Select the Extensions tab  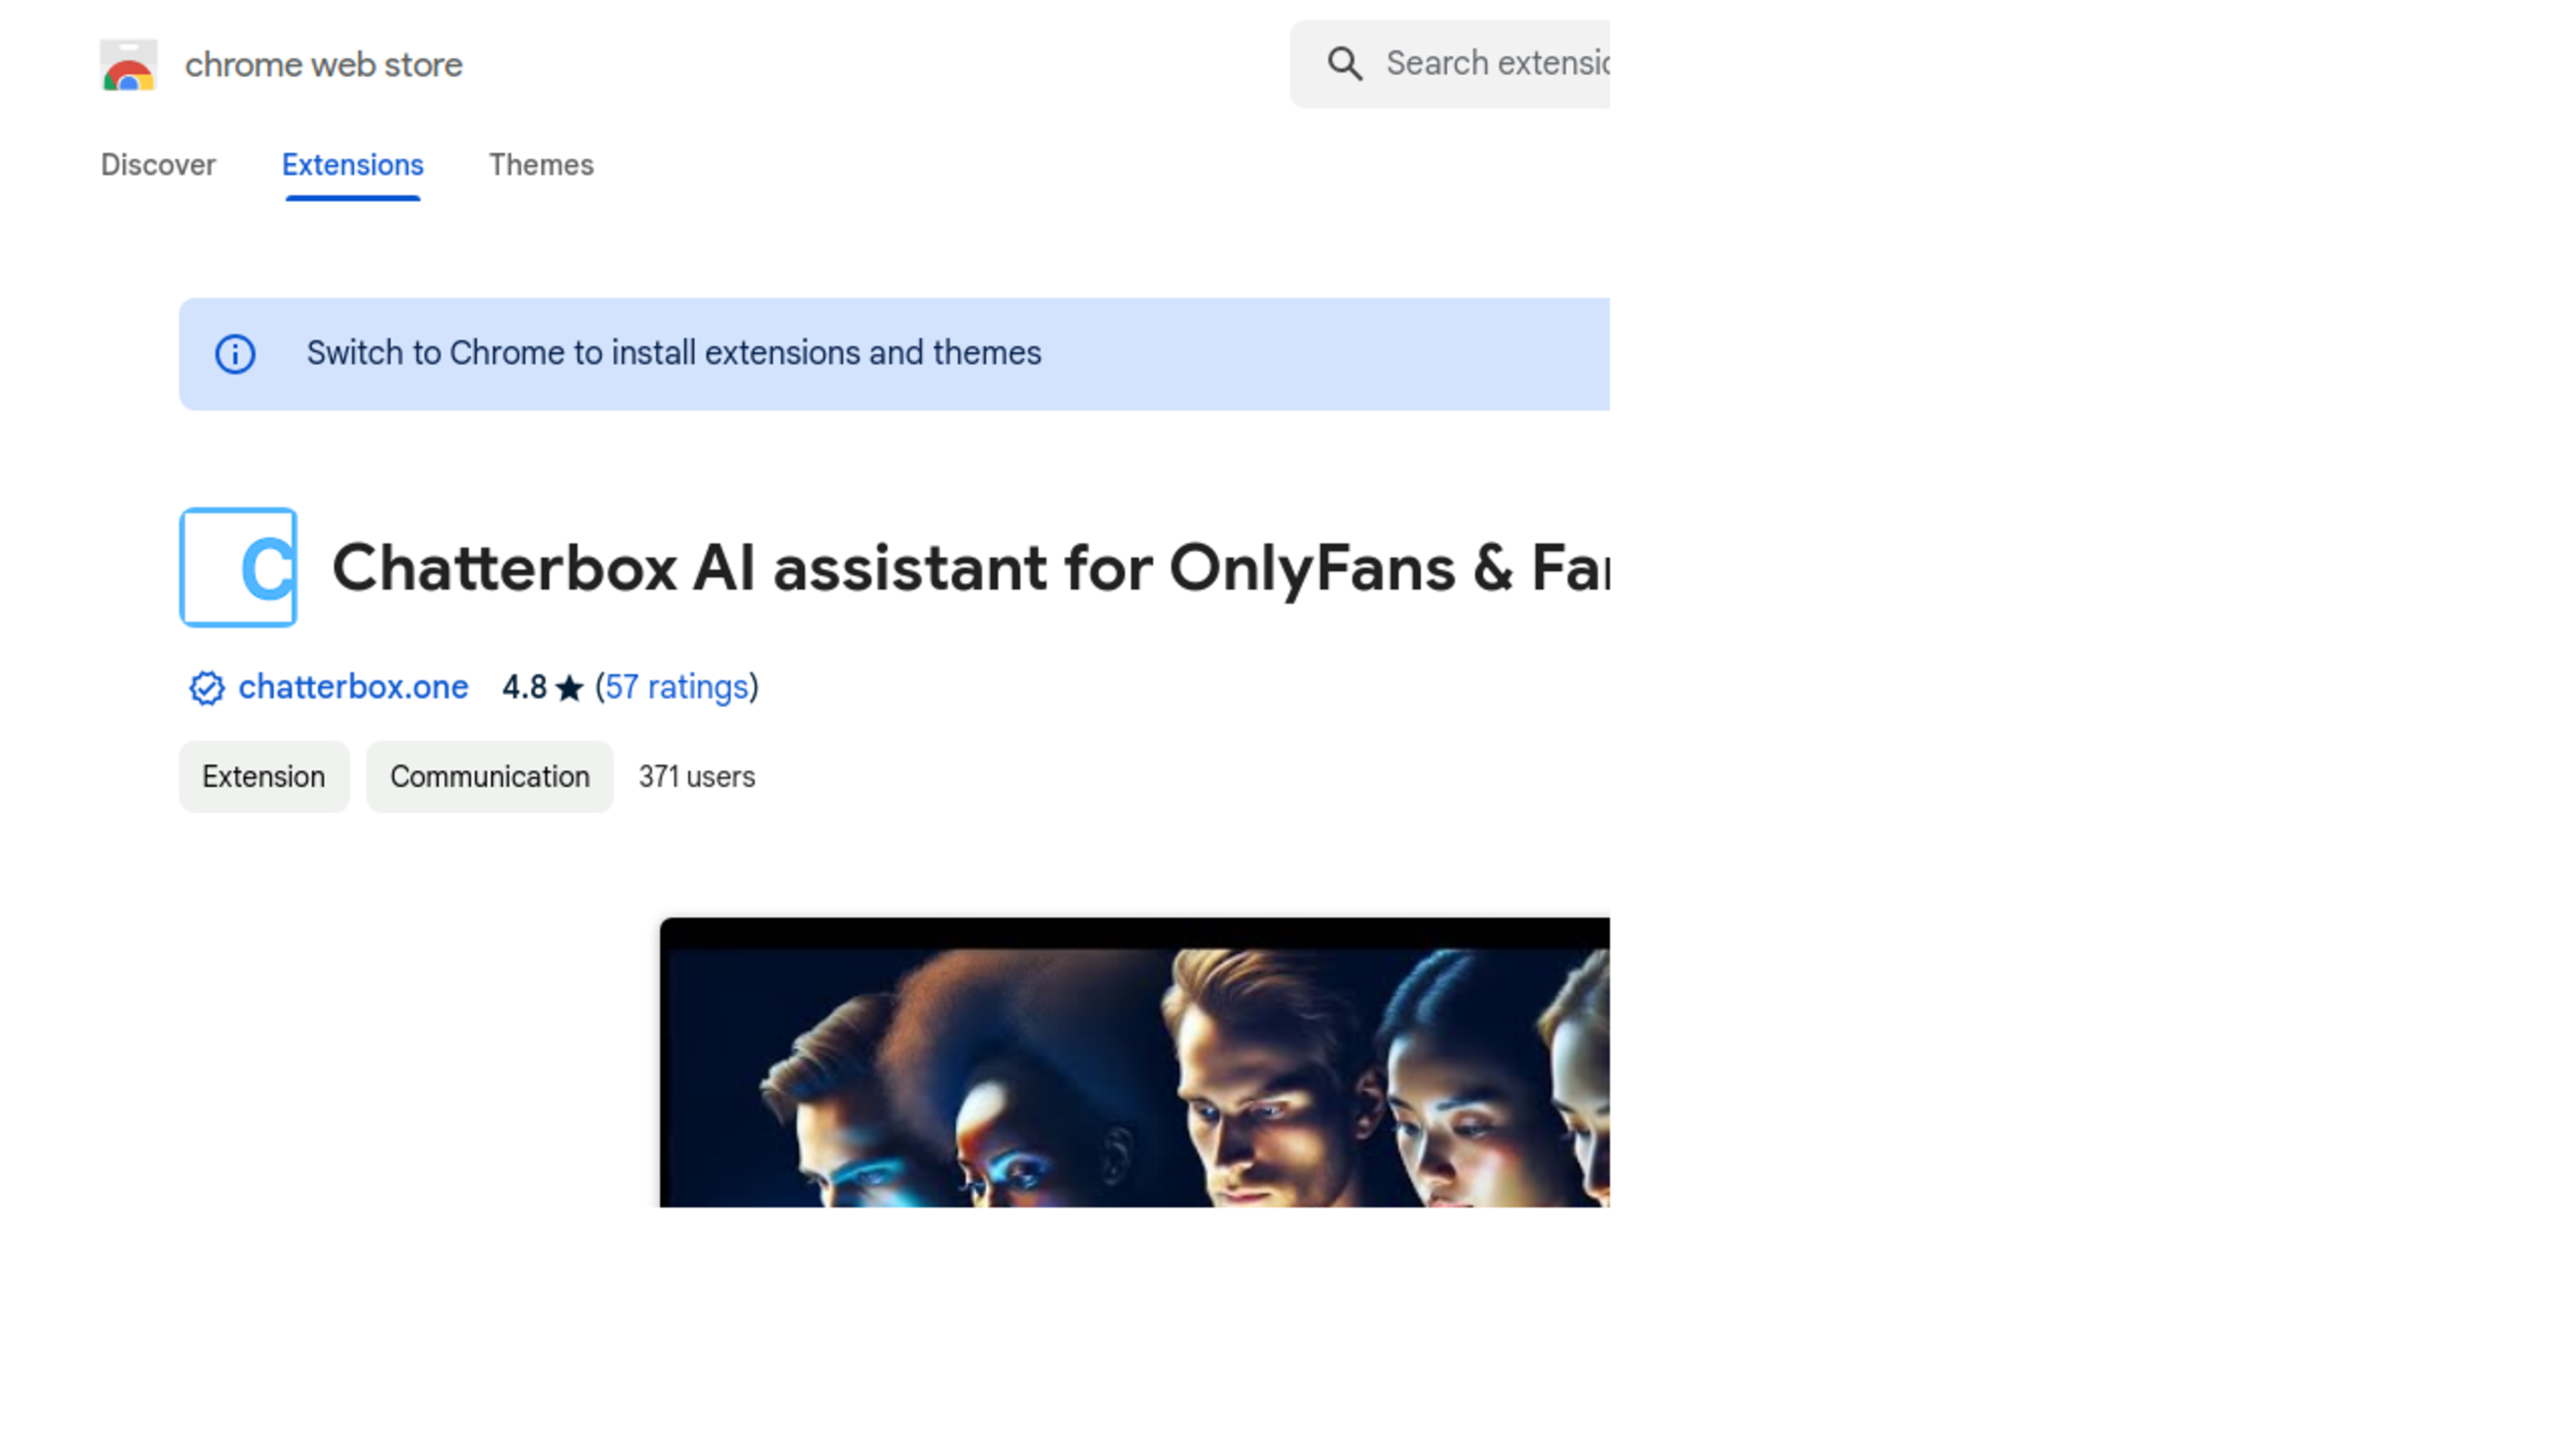pos(352,164)
